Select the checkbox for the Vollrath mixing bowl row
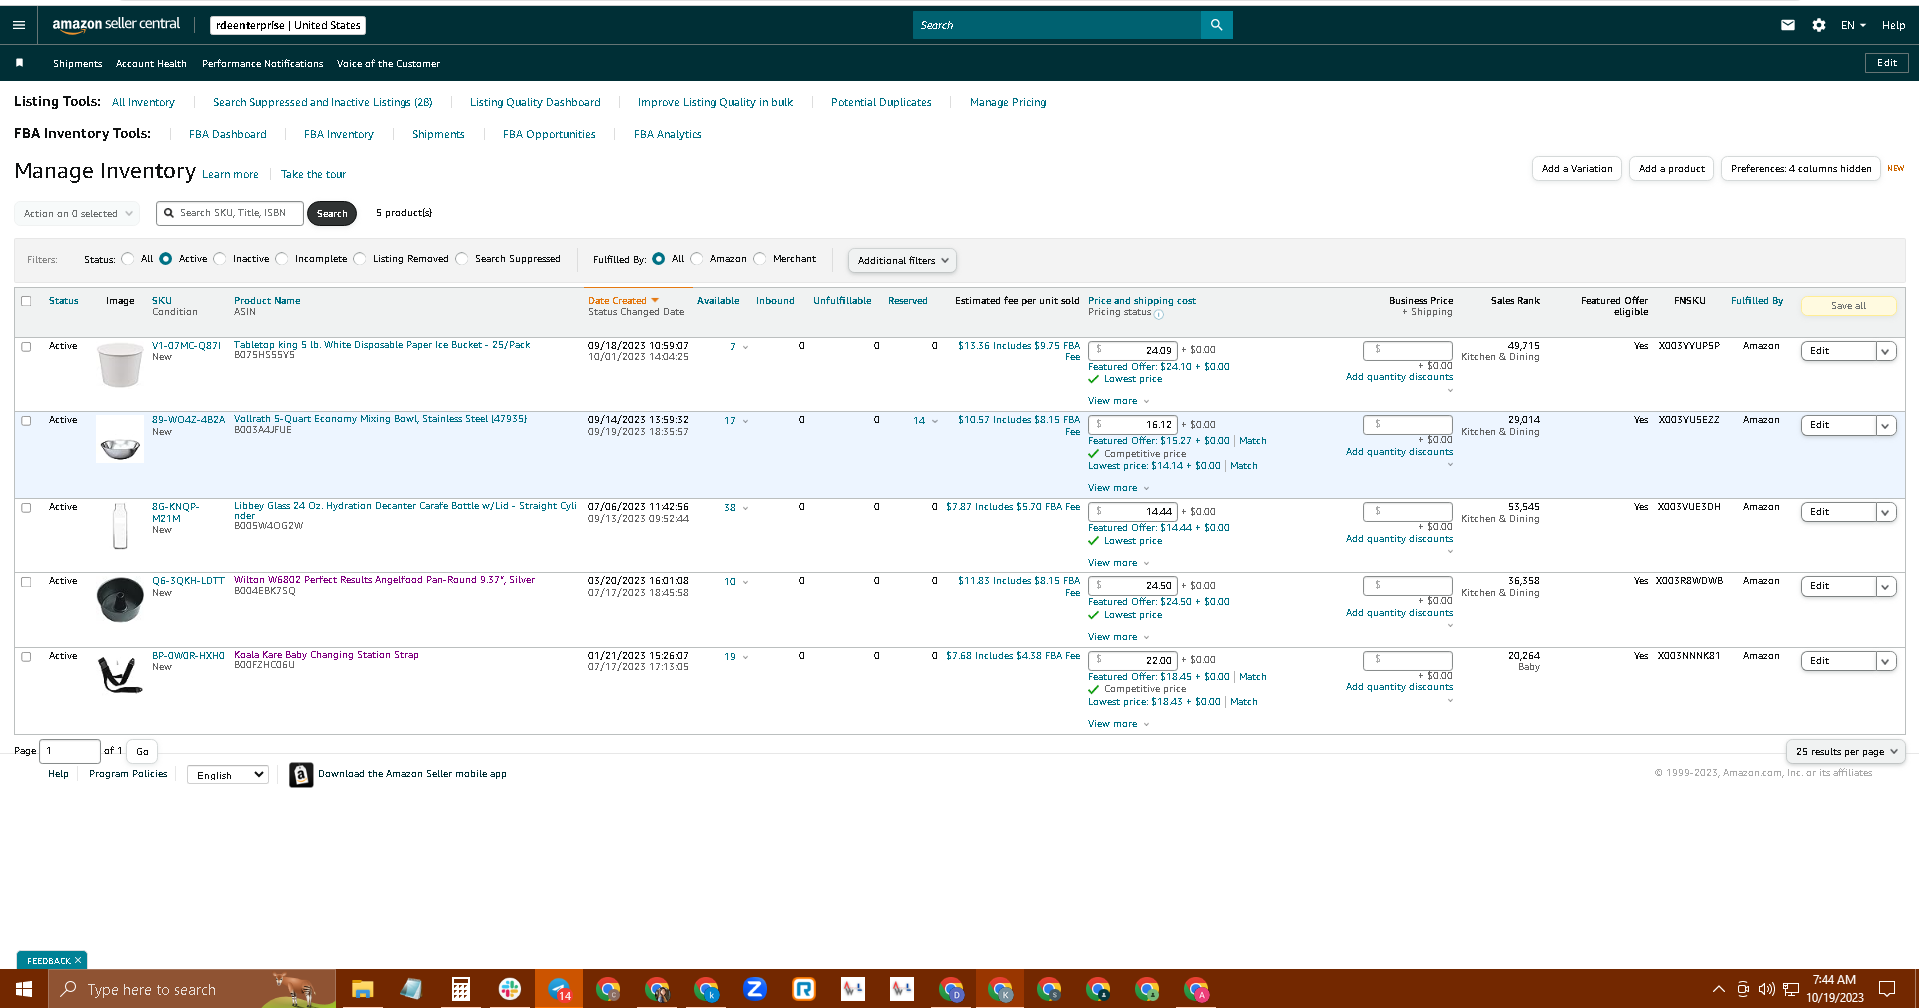Screen dimensions: 1919x1008 pos(26,421)
